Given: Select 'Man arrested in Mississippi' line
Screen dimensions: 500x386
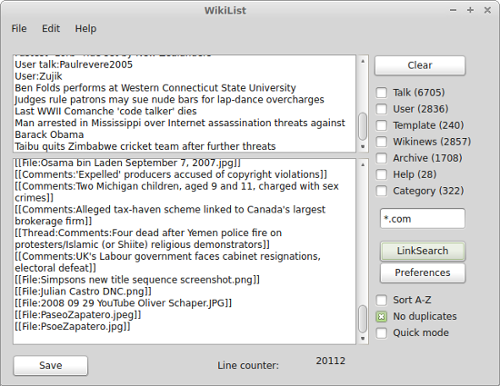Looking at the screenshot, I should pyautogui.click(x=180, y=129).
